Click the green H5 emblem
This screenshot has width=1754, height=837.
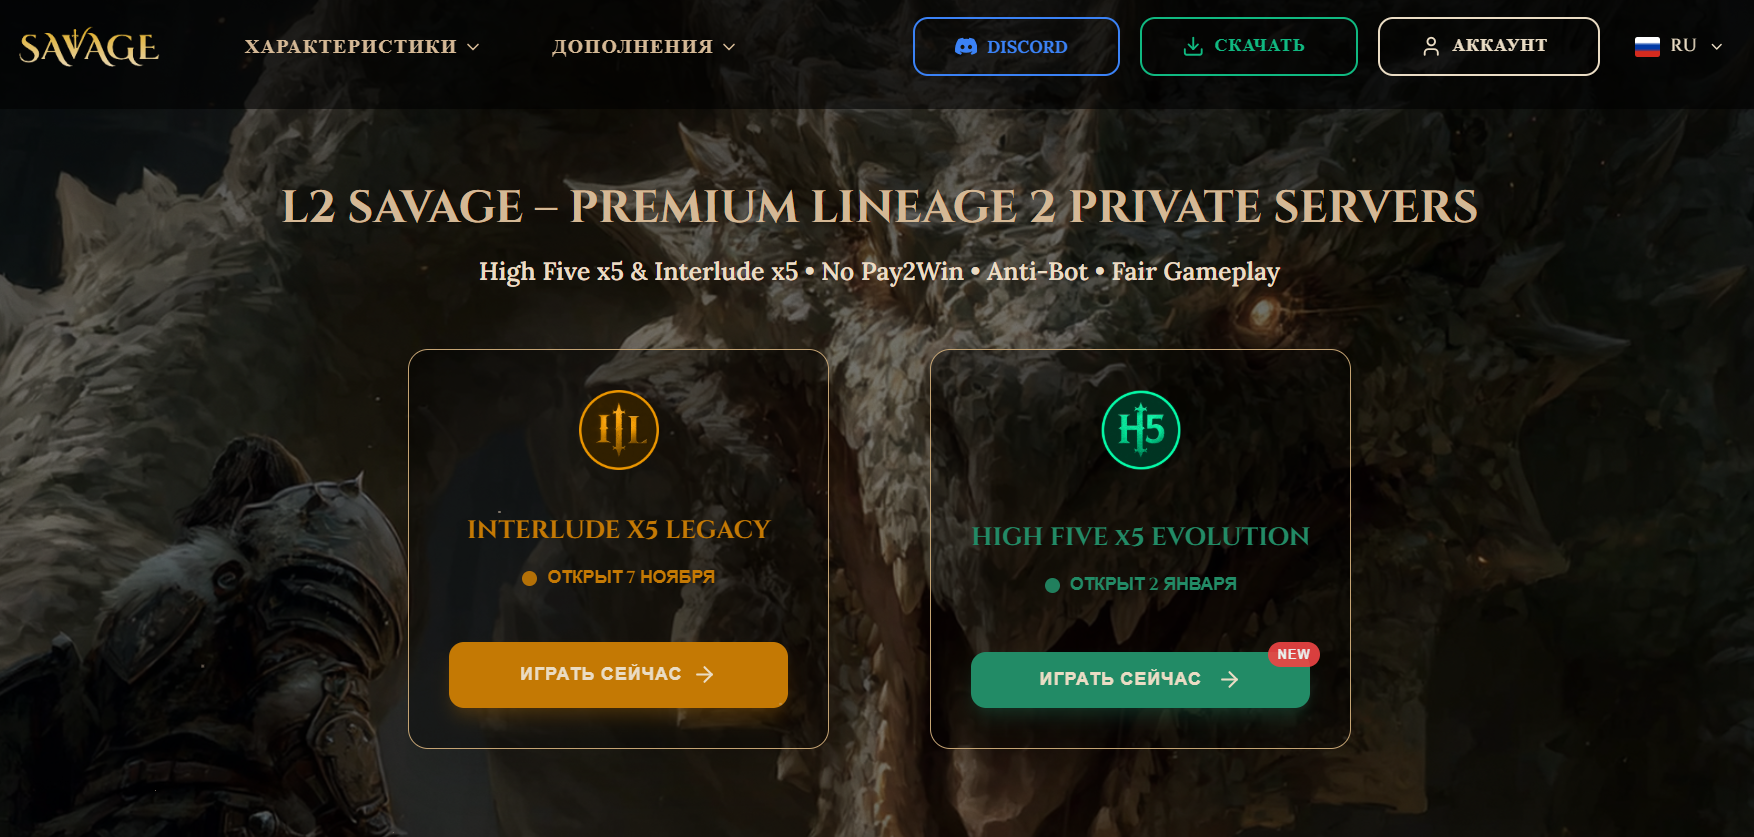coord(1141,430)
